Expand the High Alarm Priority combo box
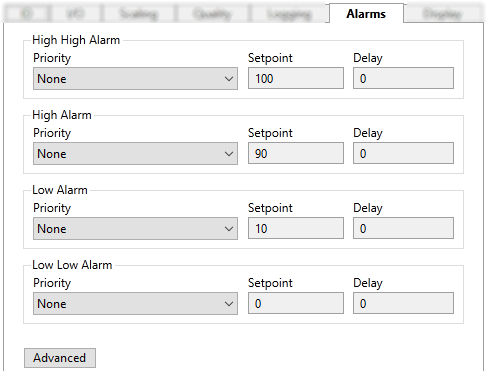487x371 pixels. 135,154
